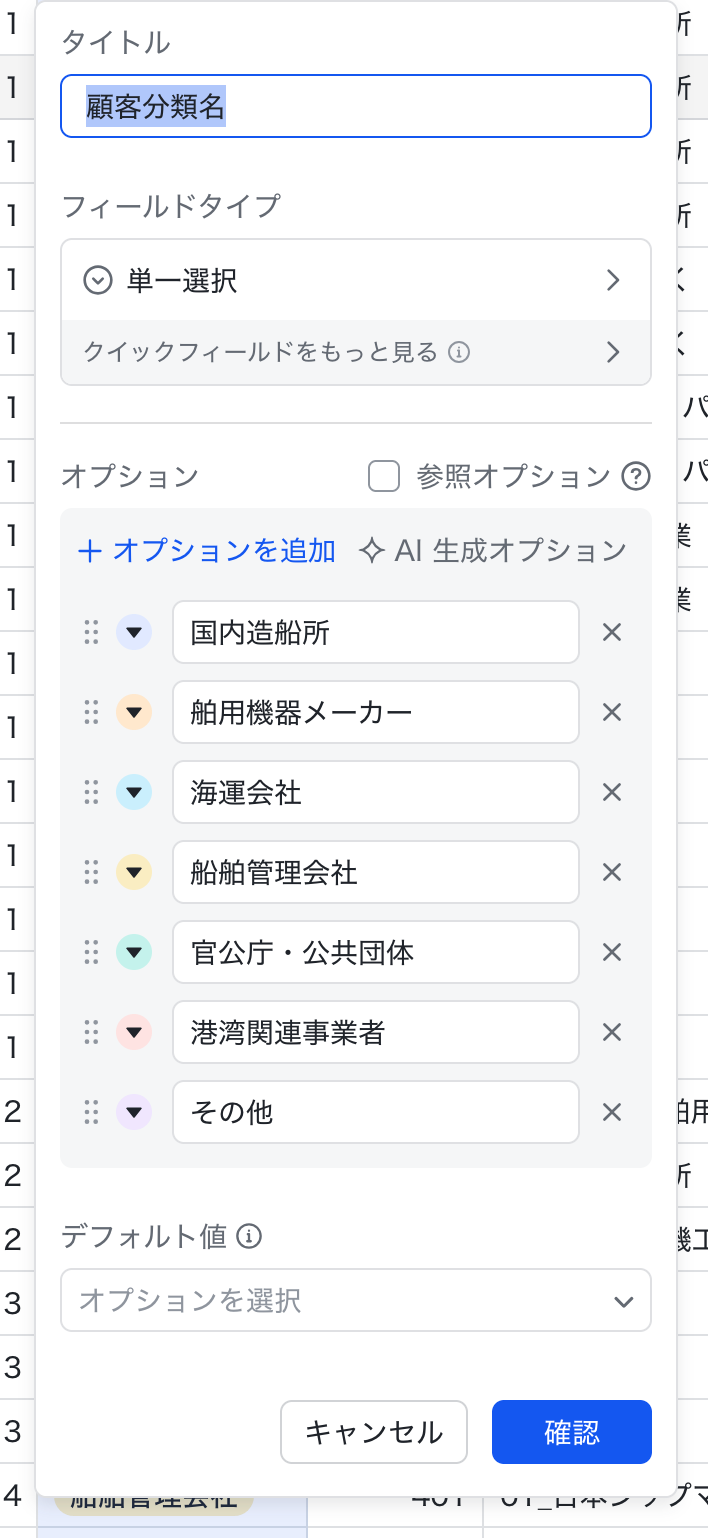
Task: Click the ＋ オプションを追加 link
Action: point(207,551)
